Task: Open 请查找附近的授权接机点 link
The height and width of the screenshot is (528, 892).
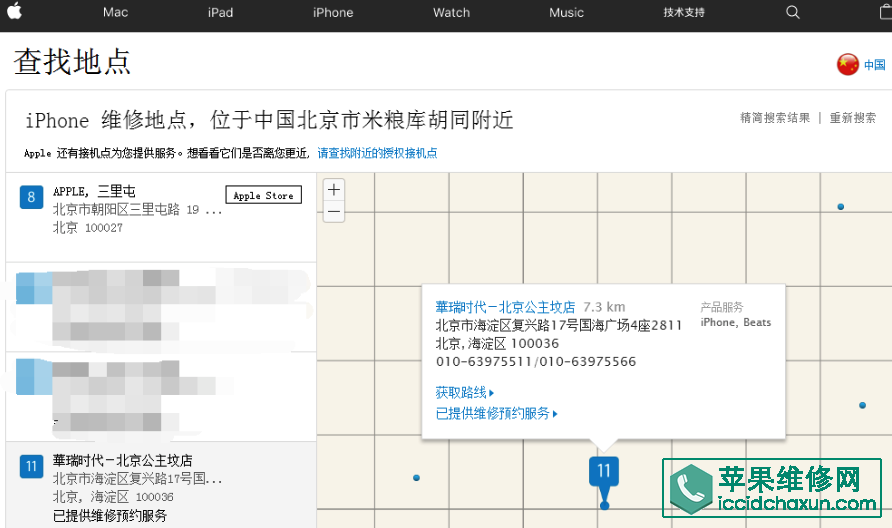Action: click(377, 153)
